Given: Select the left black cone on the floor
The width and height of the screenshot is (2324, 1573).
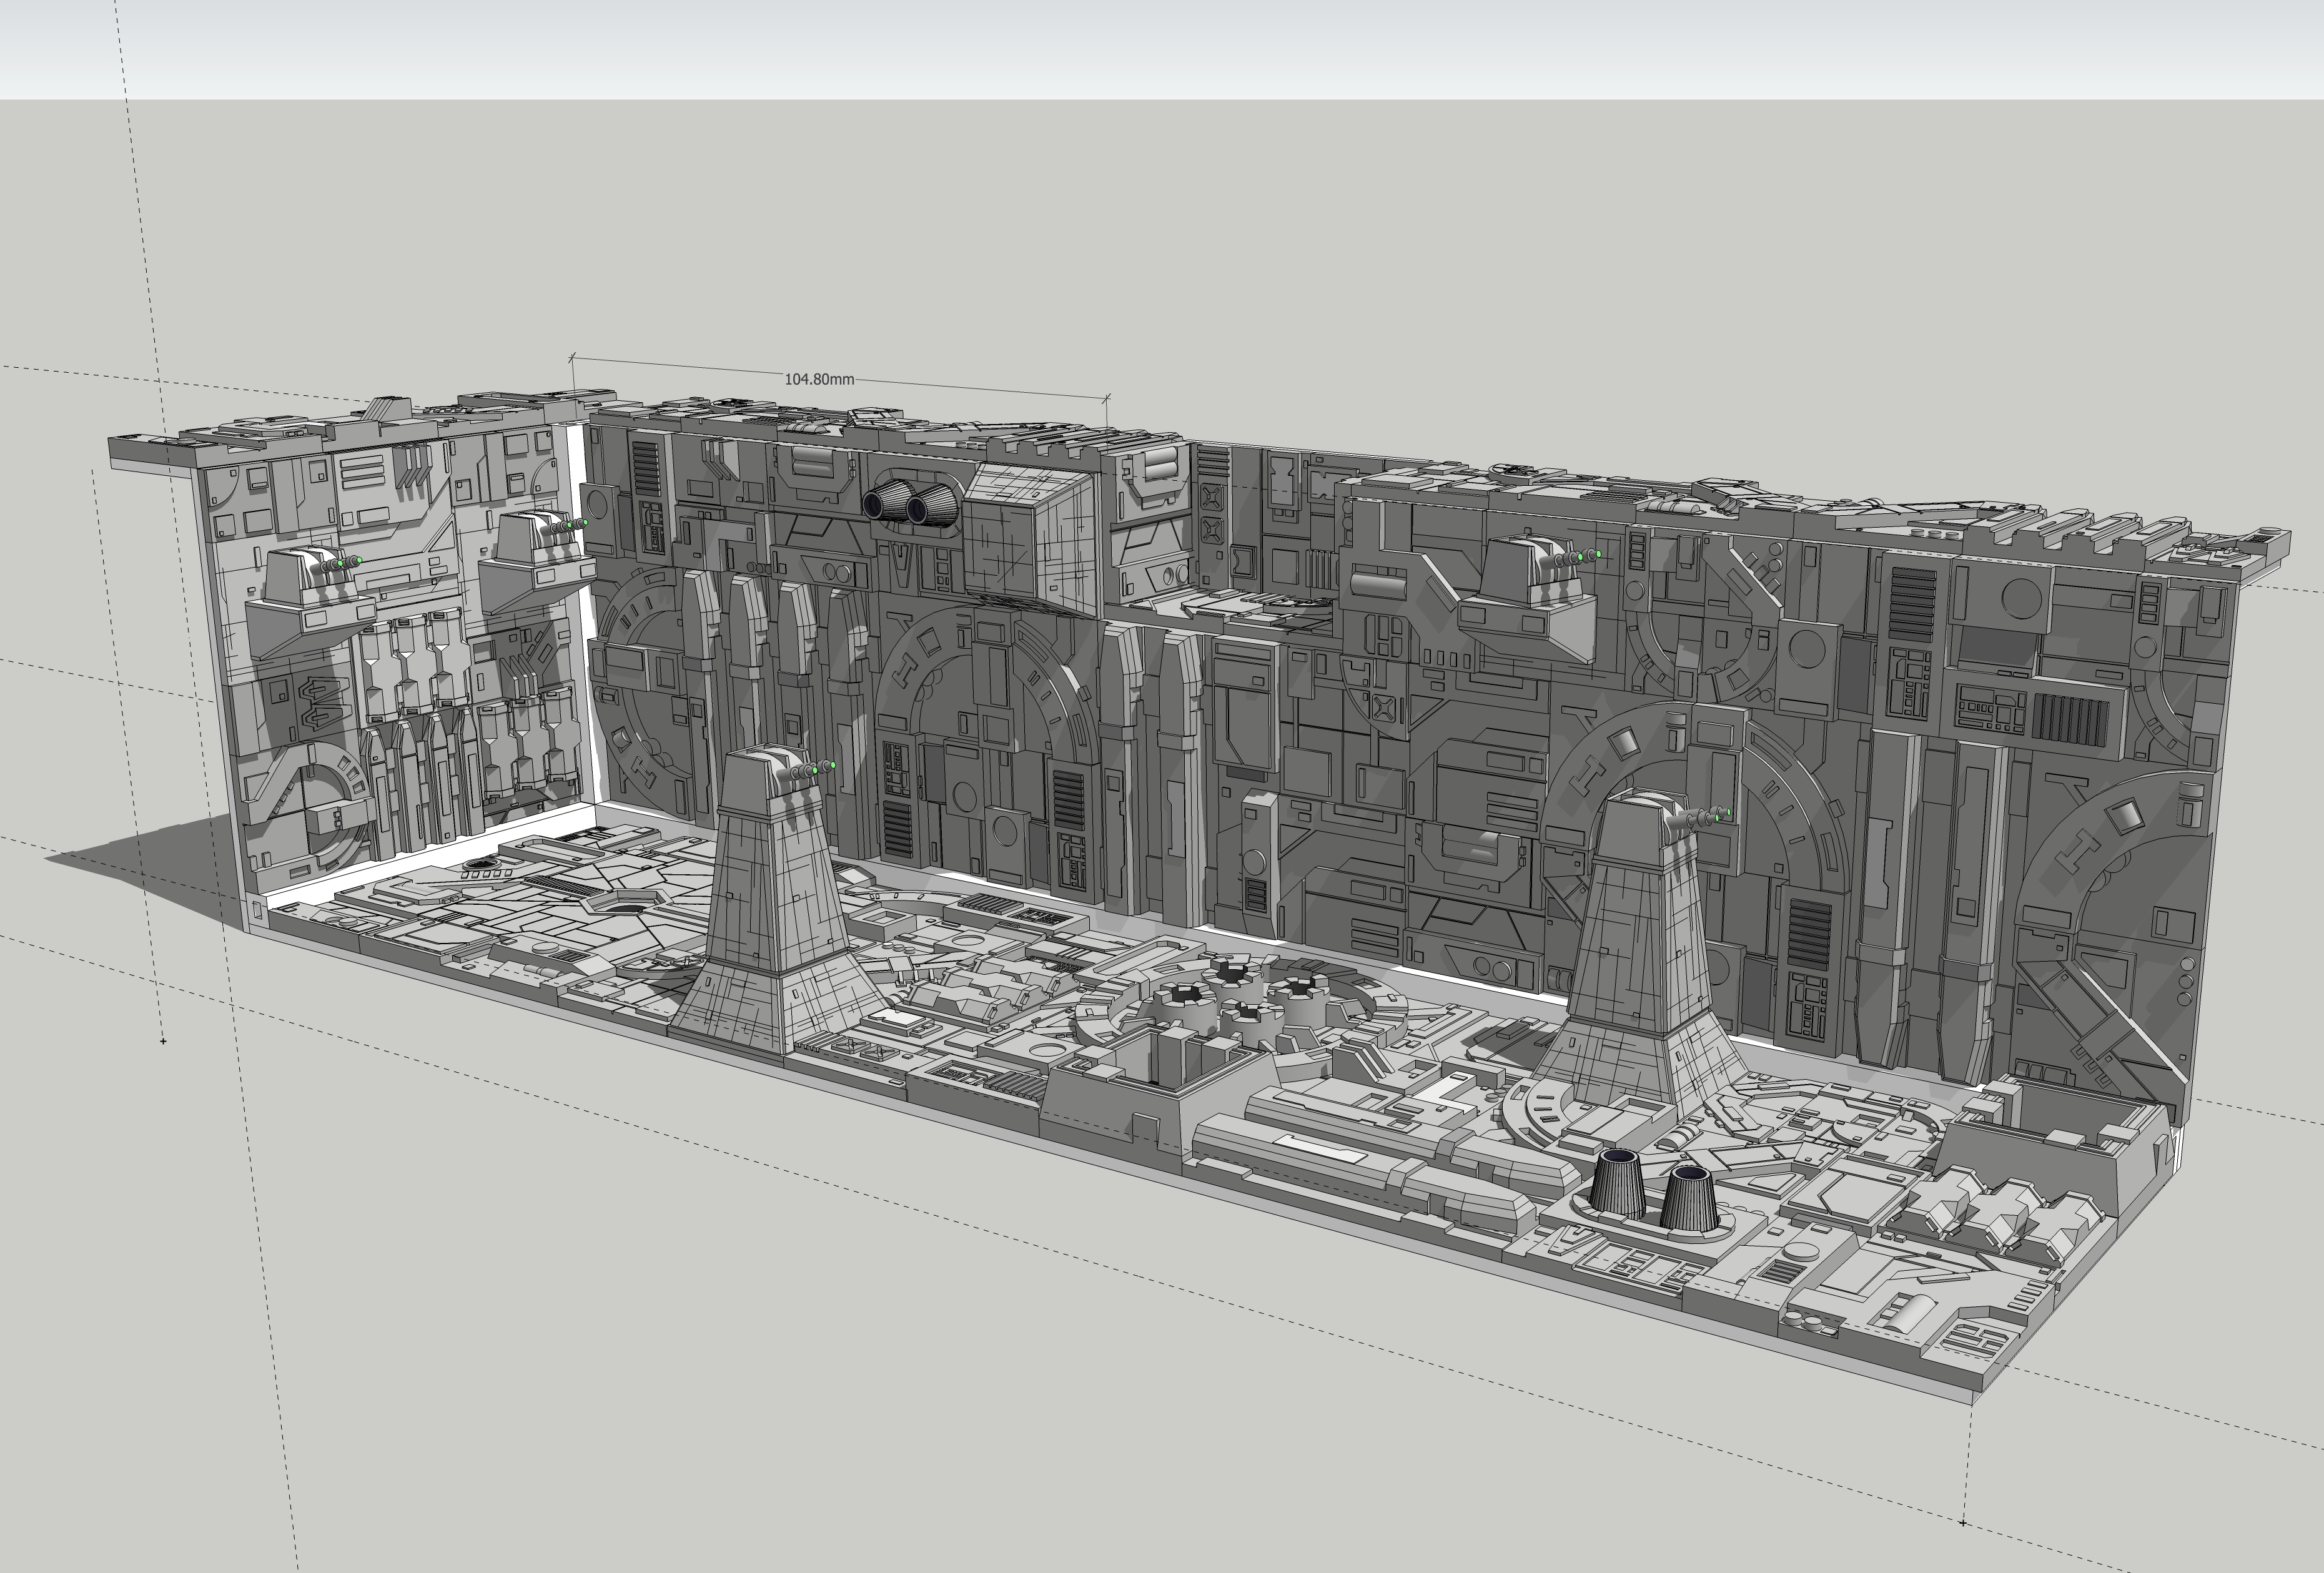Looking at the screenshot, I should click(x=1617, y=1183).
